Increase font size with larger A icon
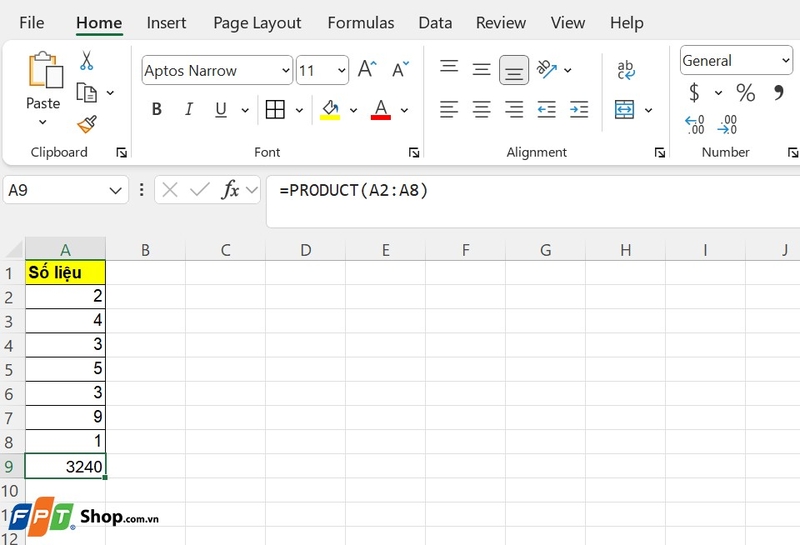800x545 pixels. [367, 68]
